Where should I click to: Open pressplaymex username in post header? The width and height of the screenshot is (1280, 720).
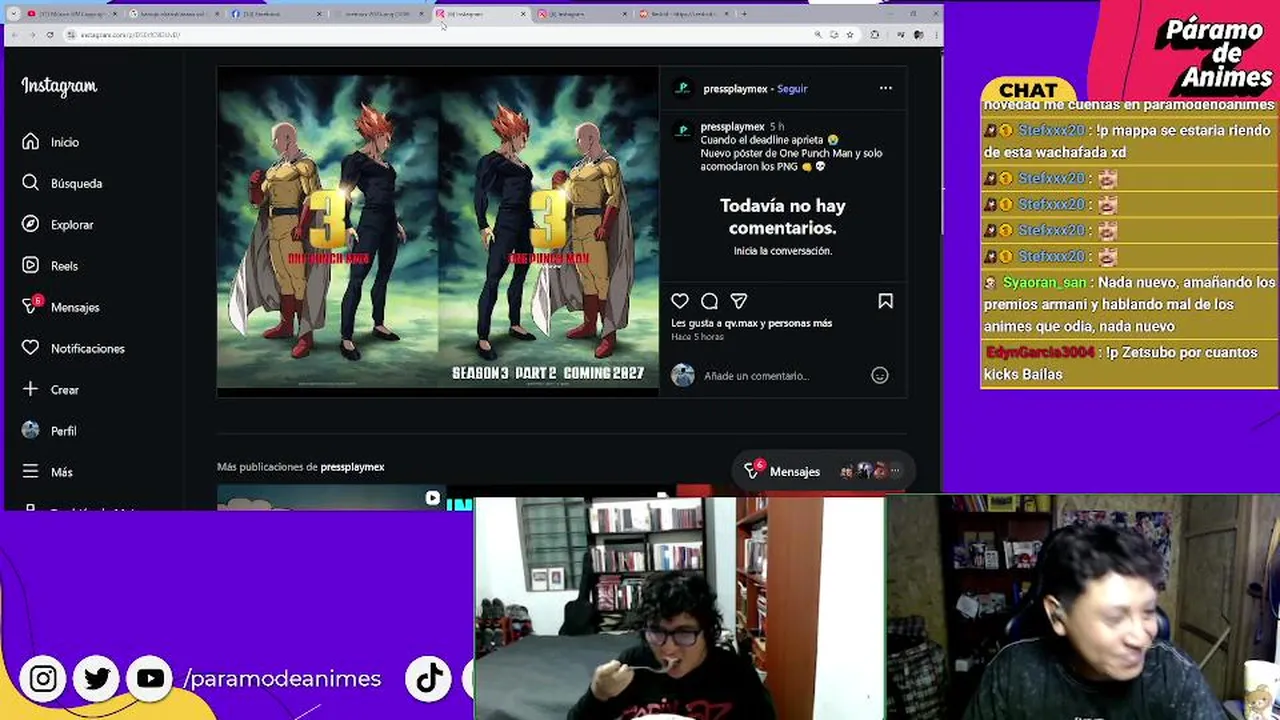(735, 89)
